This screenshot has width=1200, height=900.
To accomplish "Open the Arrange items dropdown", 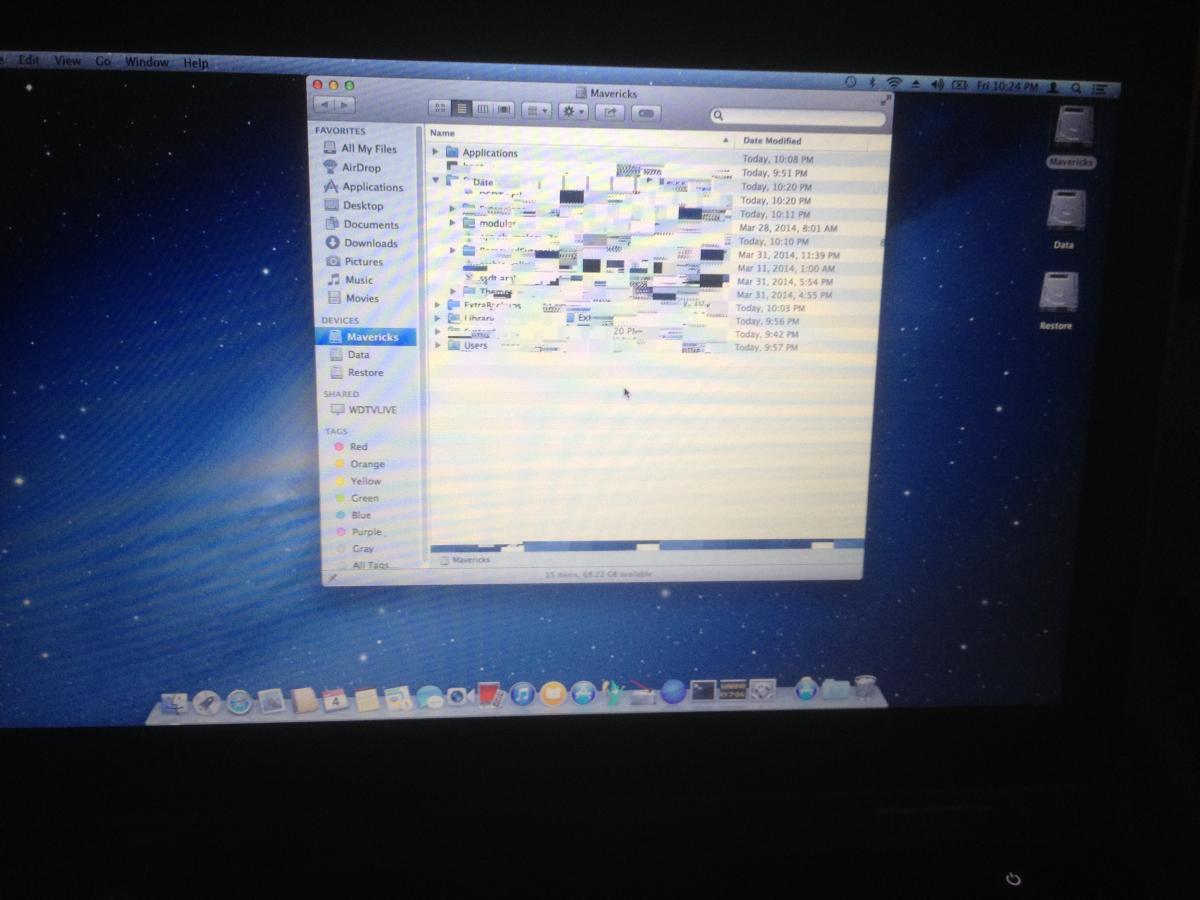I will [537, 110].
